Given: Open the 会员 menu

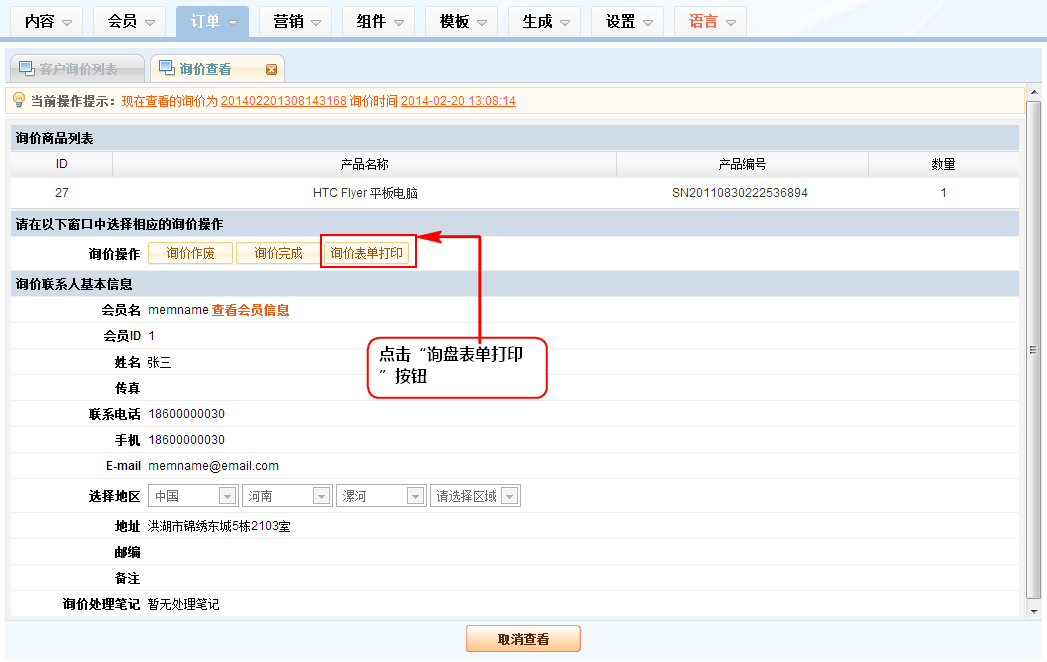Looking at the screenshot, I should (x=133, y=22).
